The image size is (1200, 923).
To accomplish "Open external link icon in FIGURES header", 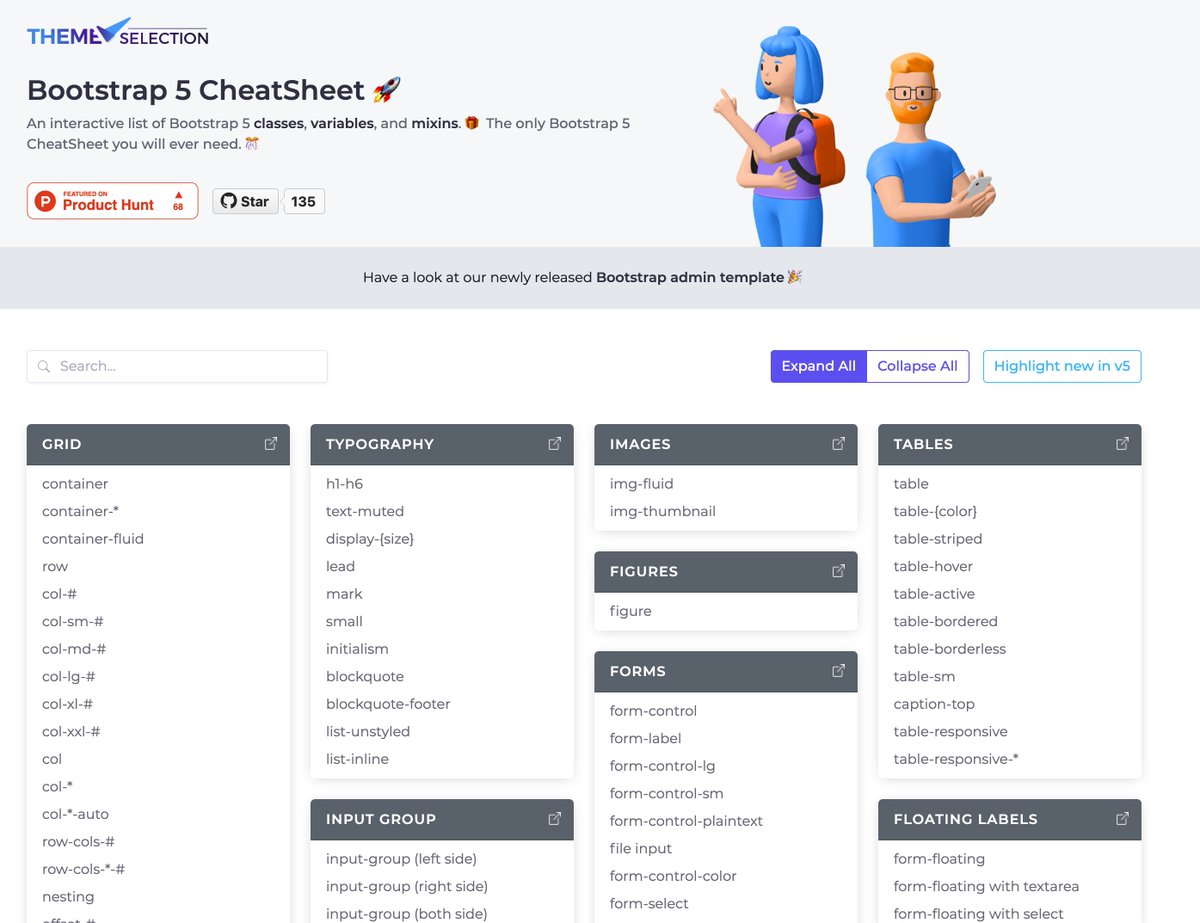I will pos(839,571).
